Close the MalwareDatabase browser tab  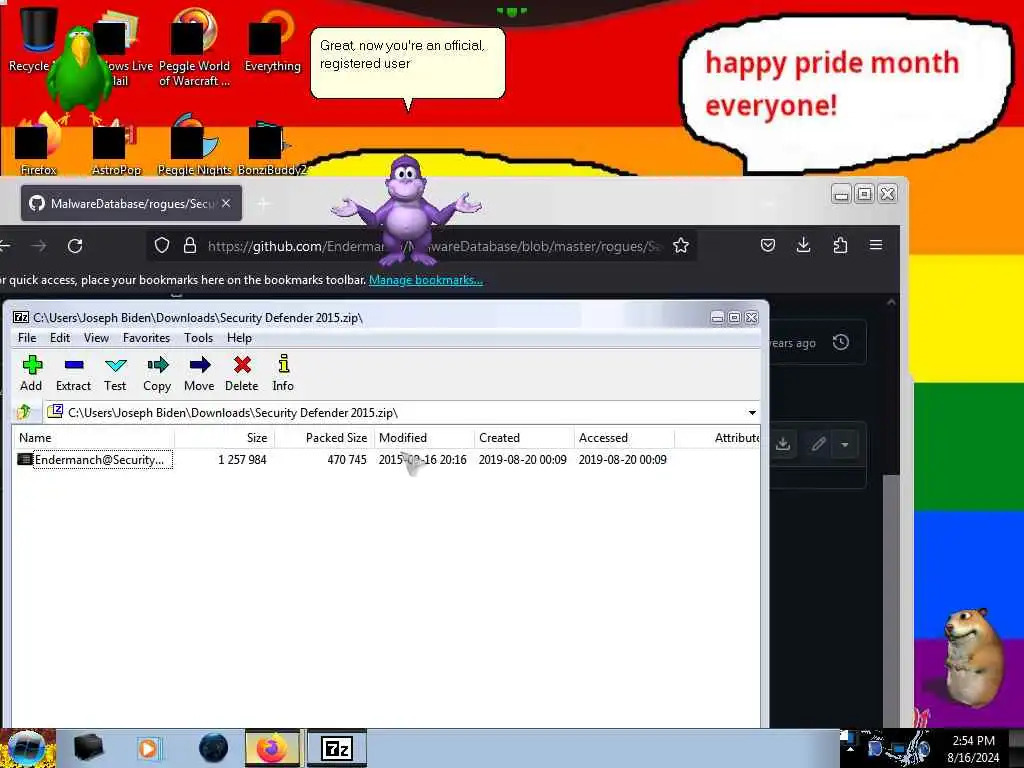coord(226,203)
